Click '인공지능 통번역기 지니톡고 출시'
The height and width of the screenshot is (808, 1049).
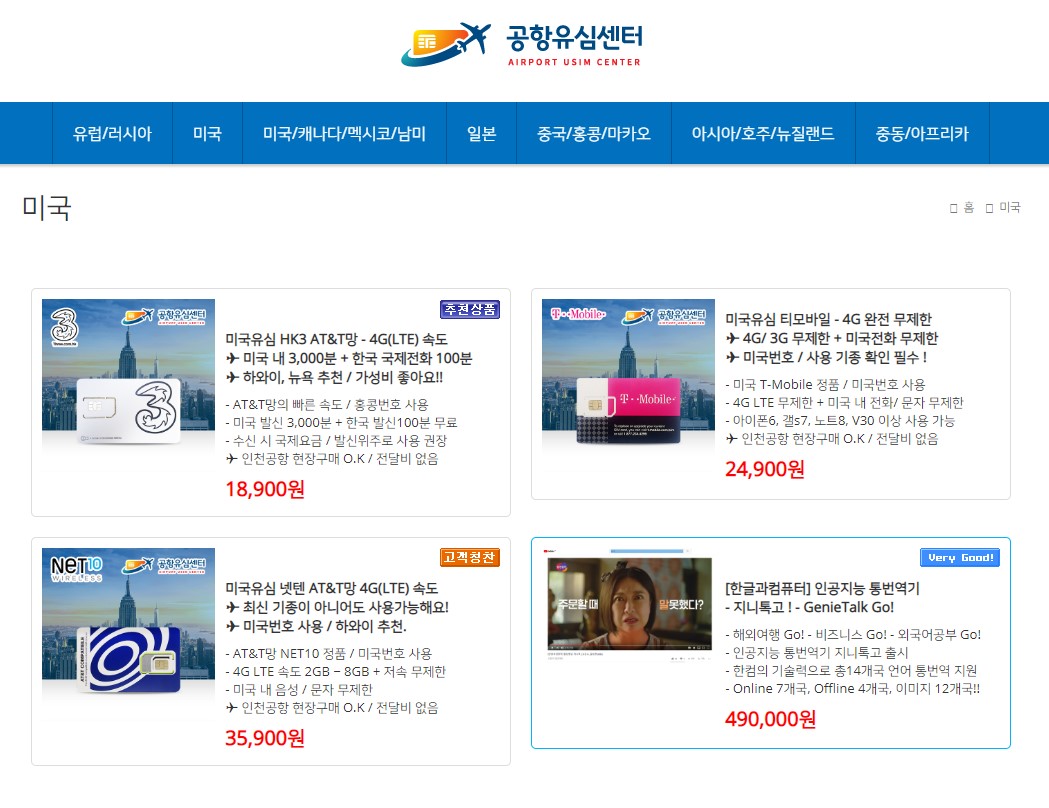[821, 653]
